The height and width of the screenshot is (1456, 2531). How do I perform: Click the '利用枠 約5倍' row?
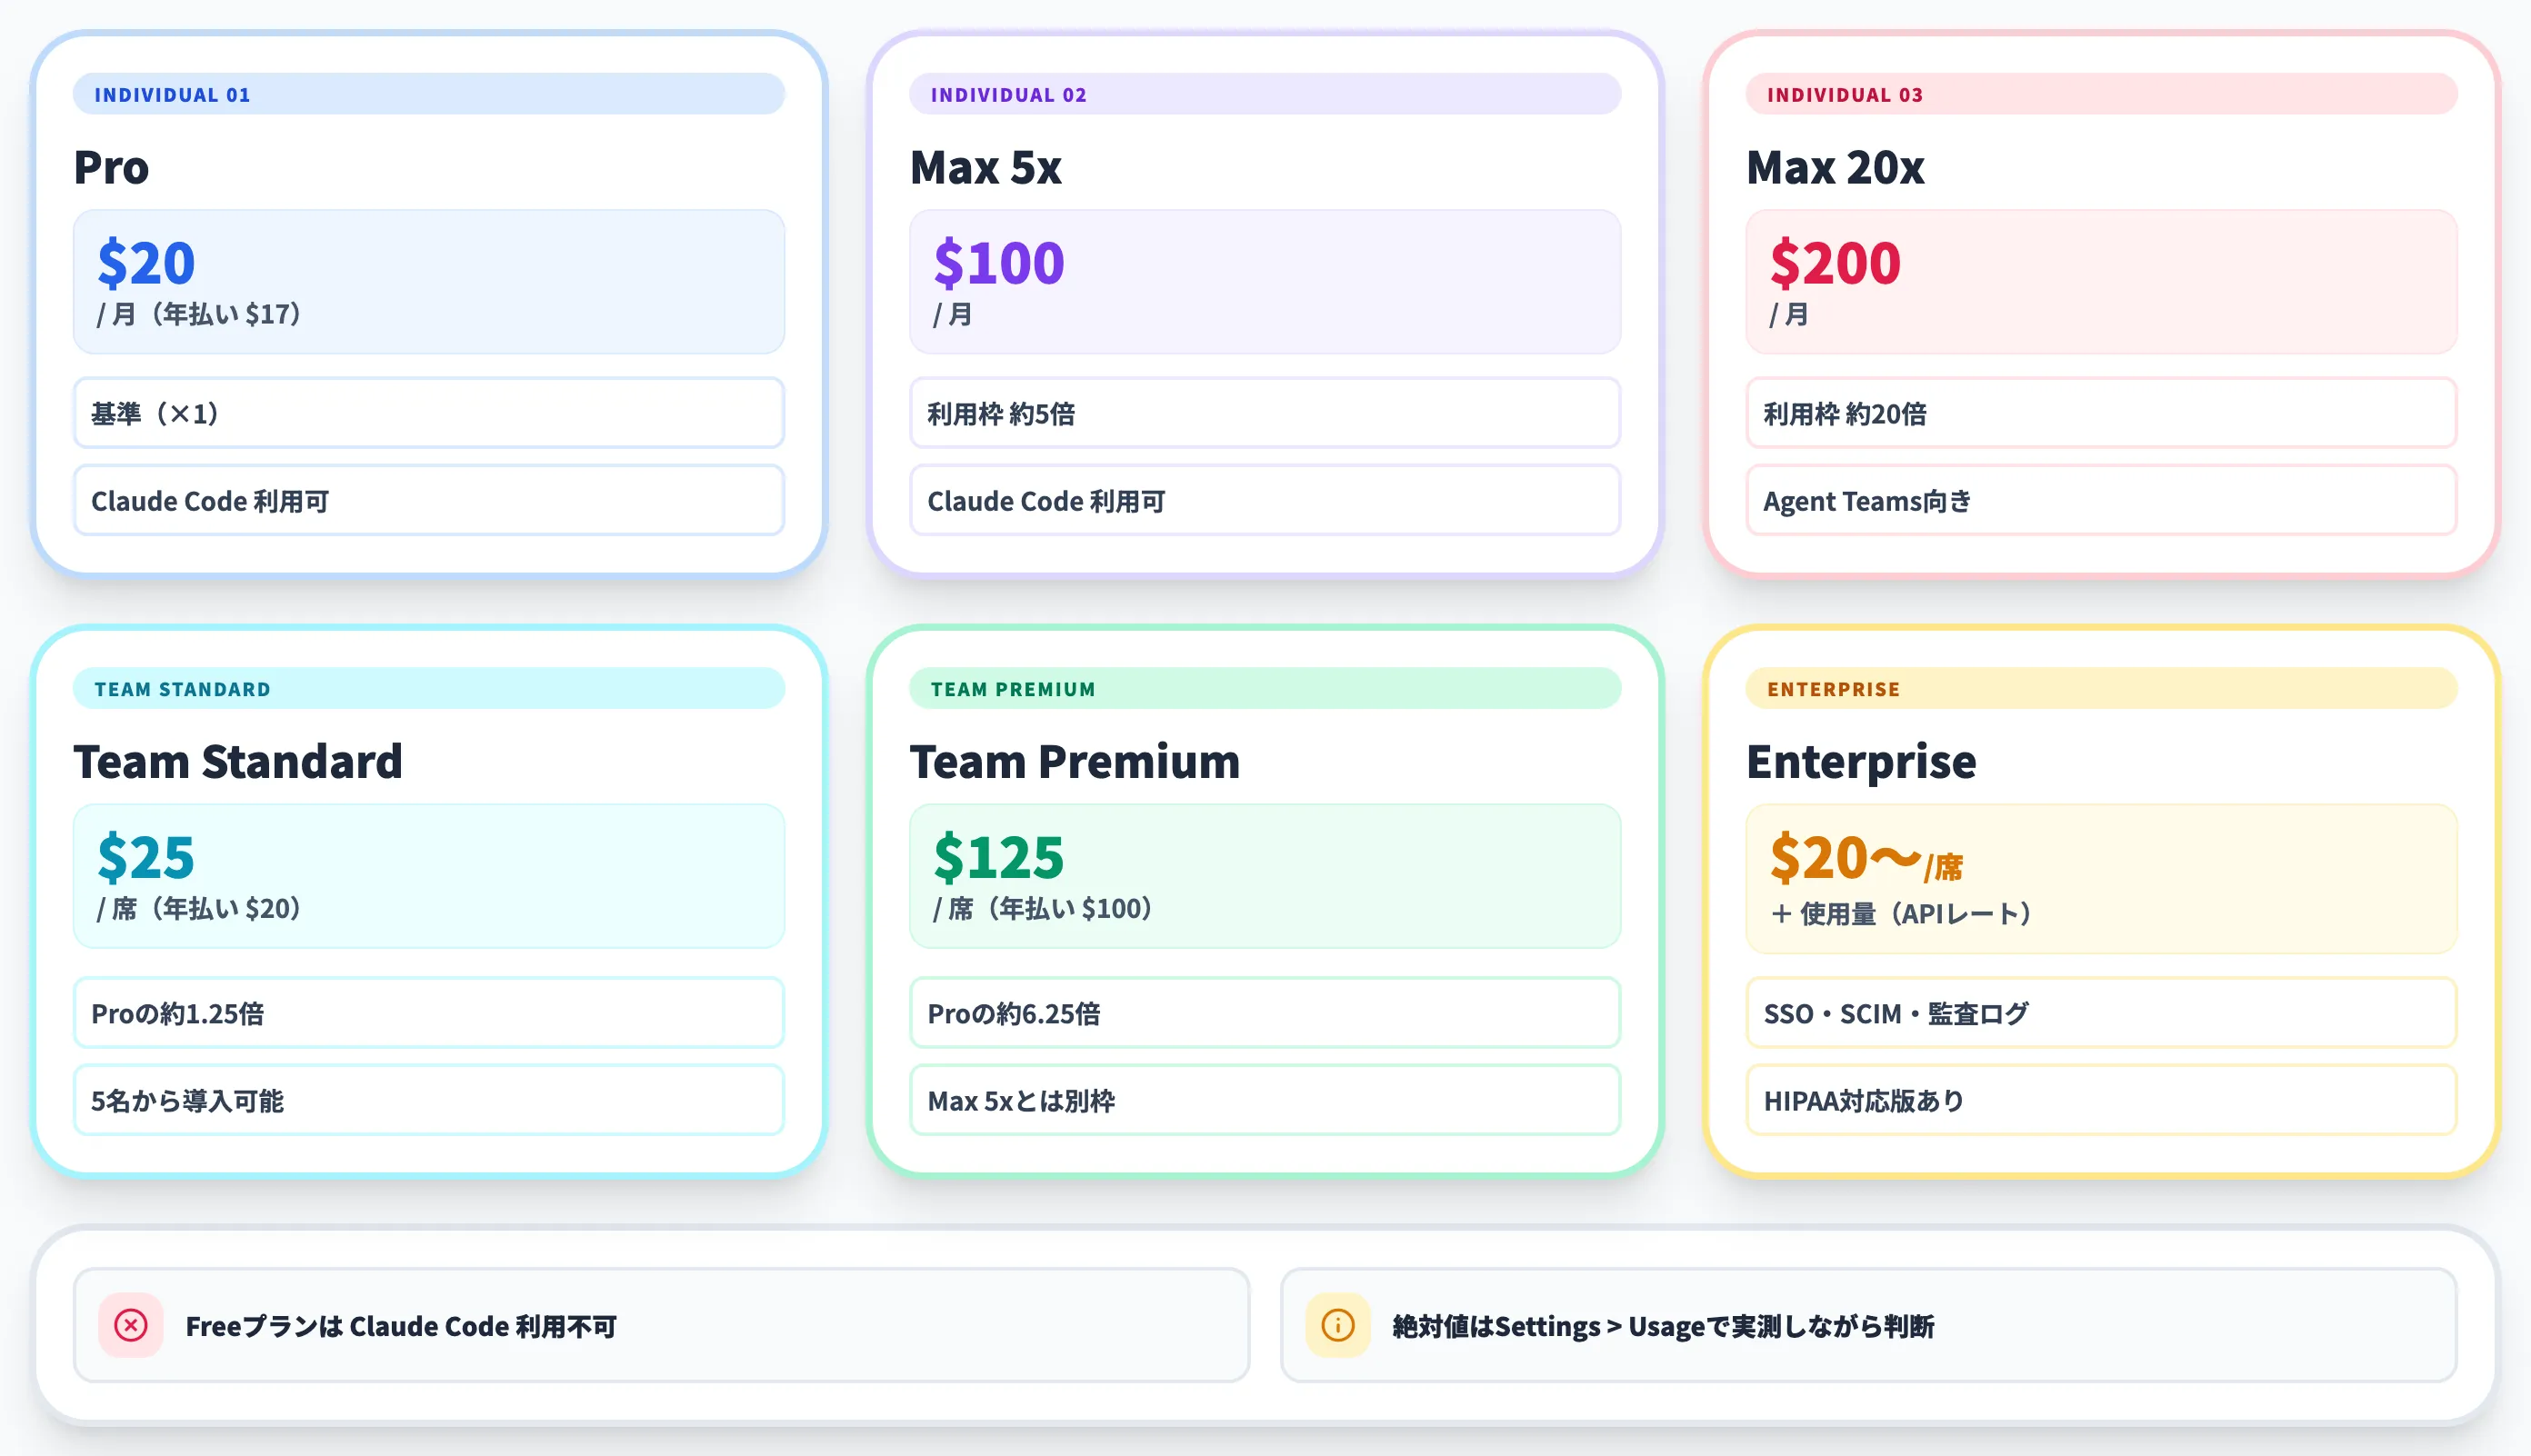pyautogui.click(x=1264, y=413)
